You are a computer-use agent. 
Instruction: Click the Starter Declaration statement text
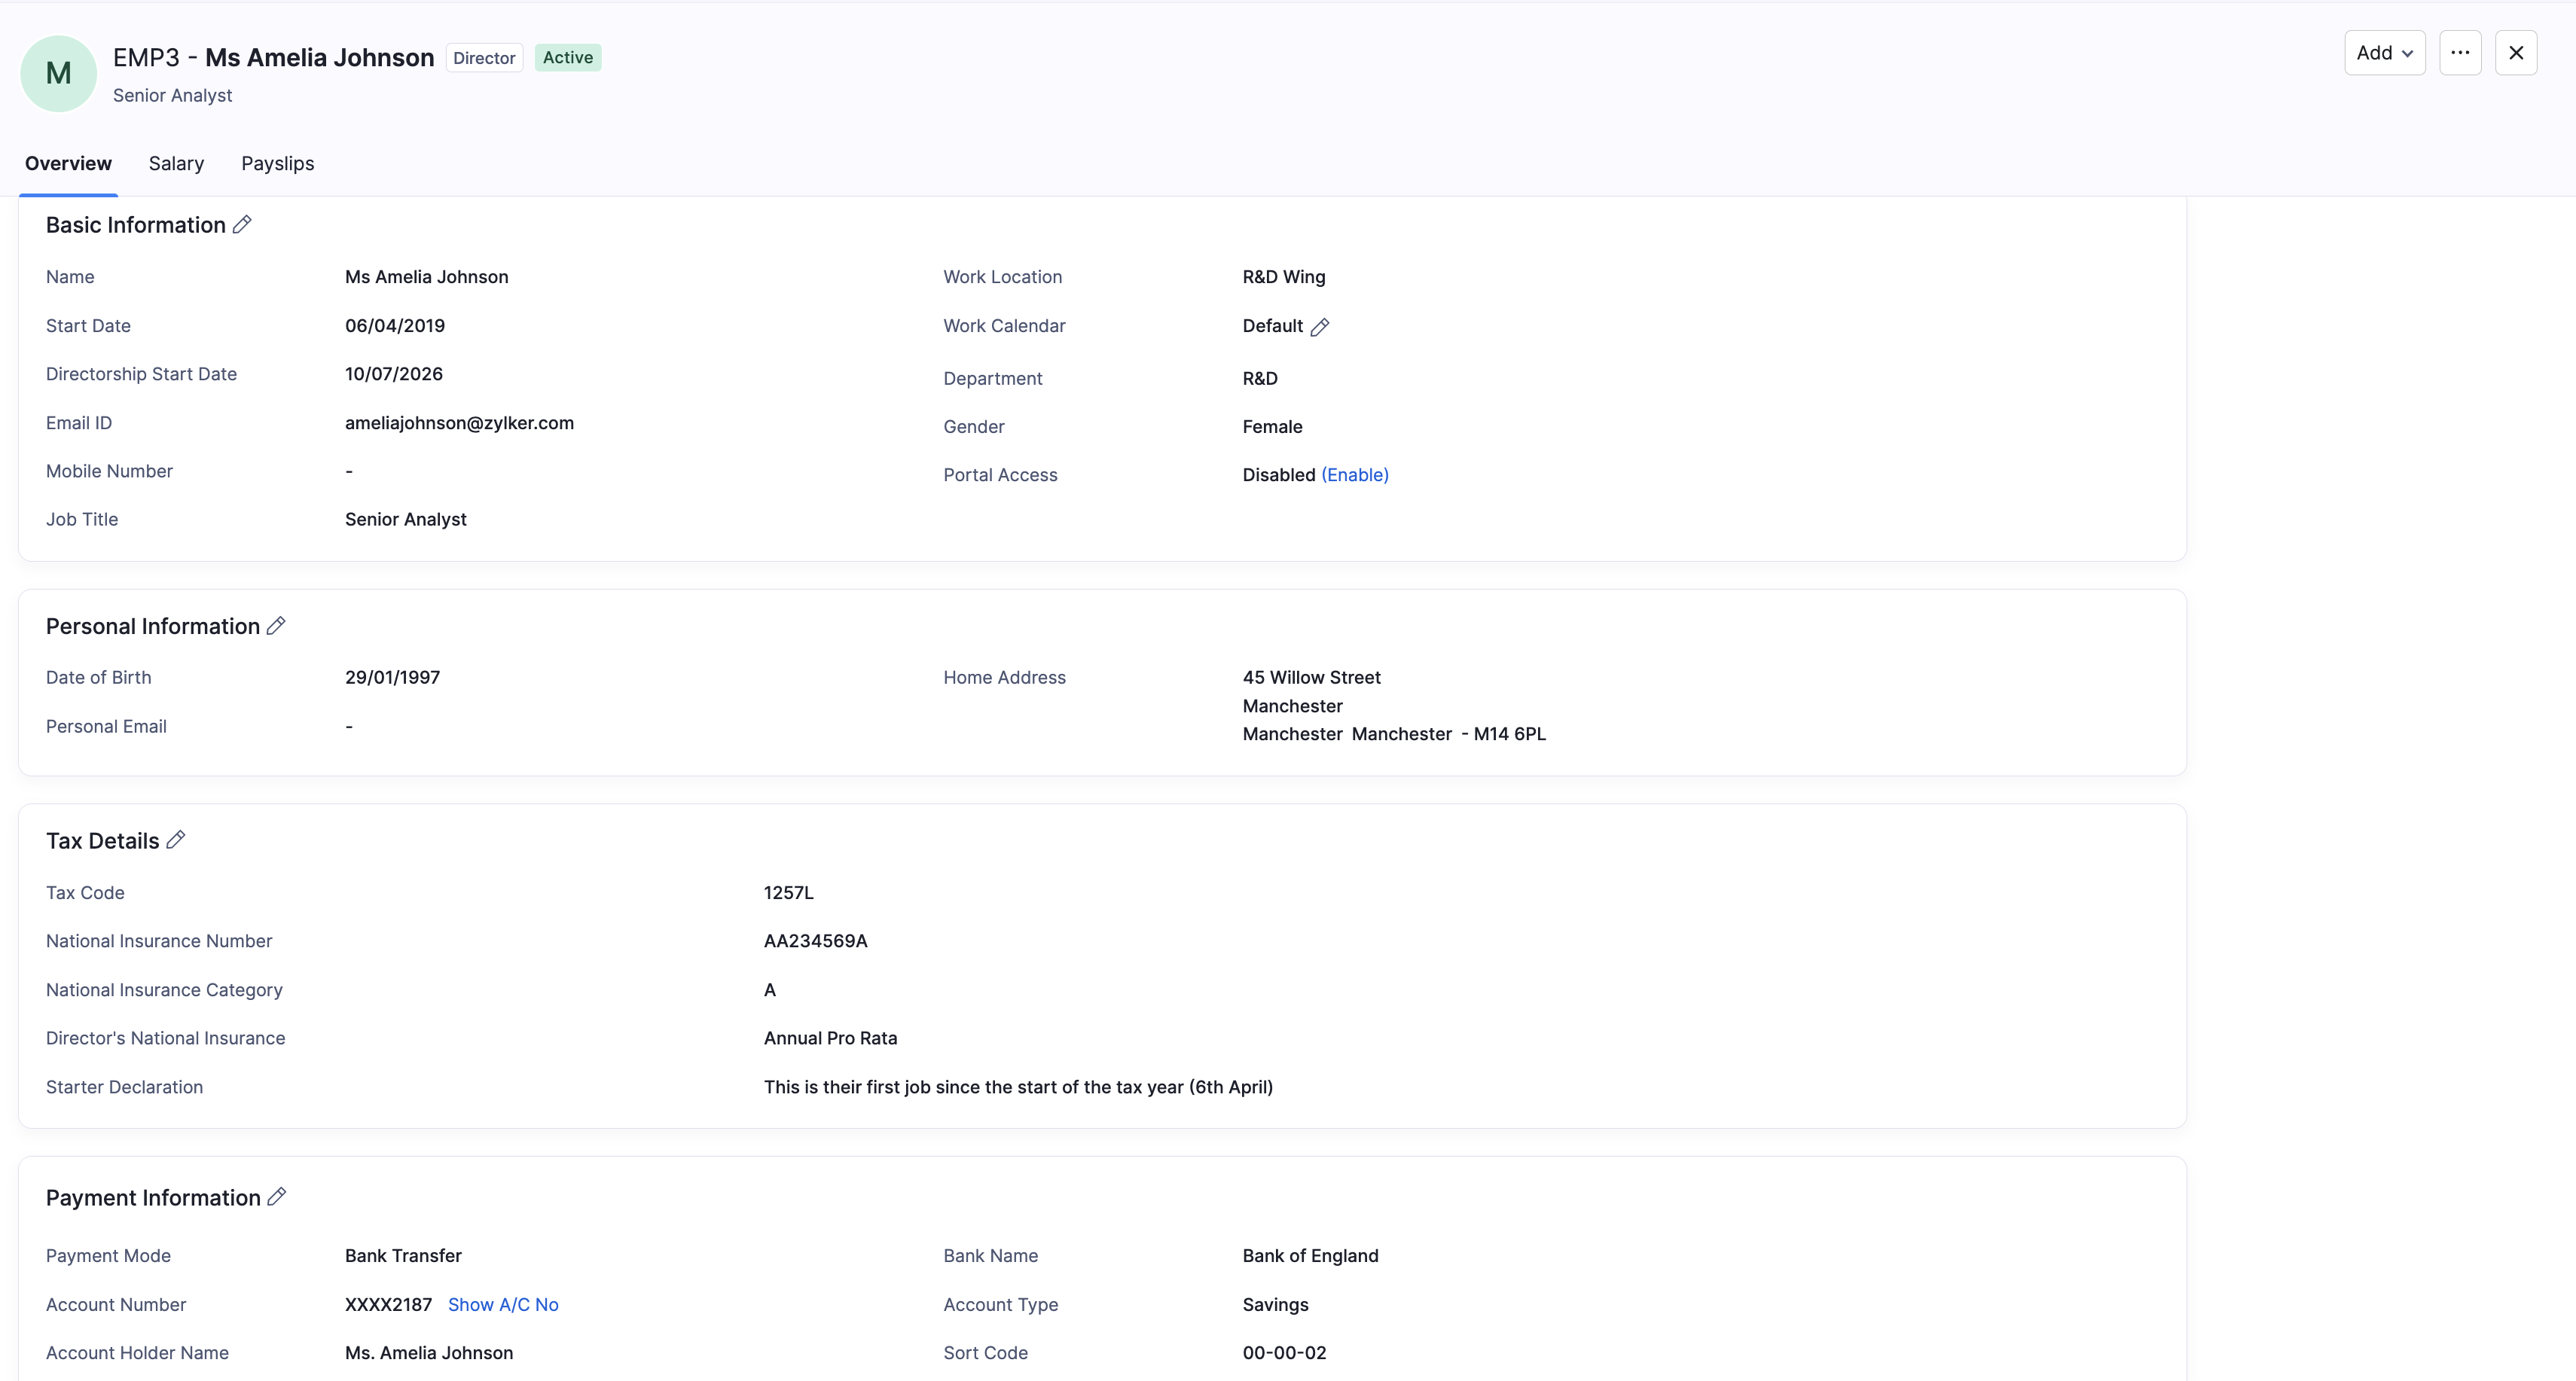(1018, 1087)
